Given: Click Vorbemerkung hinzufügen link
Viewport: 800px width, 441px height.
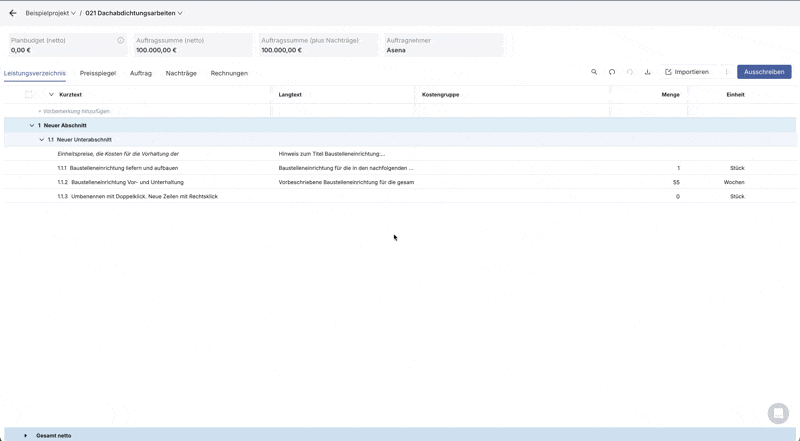Looking at the screenshot, I should [x=75, y=111].
